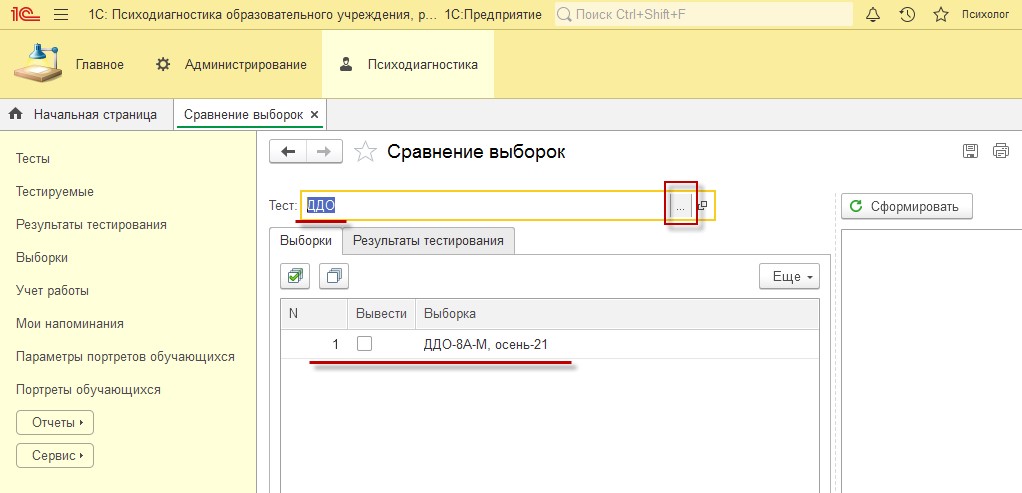Check all rows with the checkmark icon
The height and width of the screenshot is (493, 1022).
[x=295, y=276]
